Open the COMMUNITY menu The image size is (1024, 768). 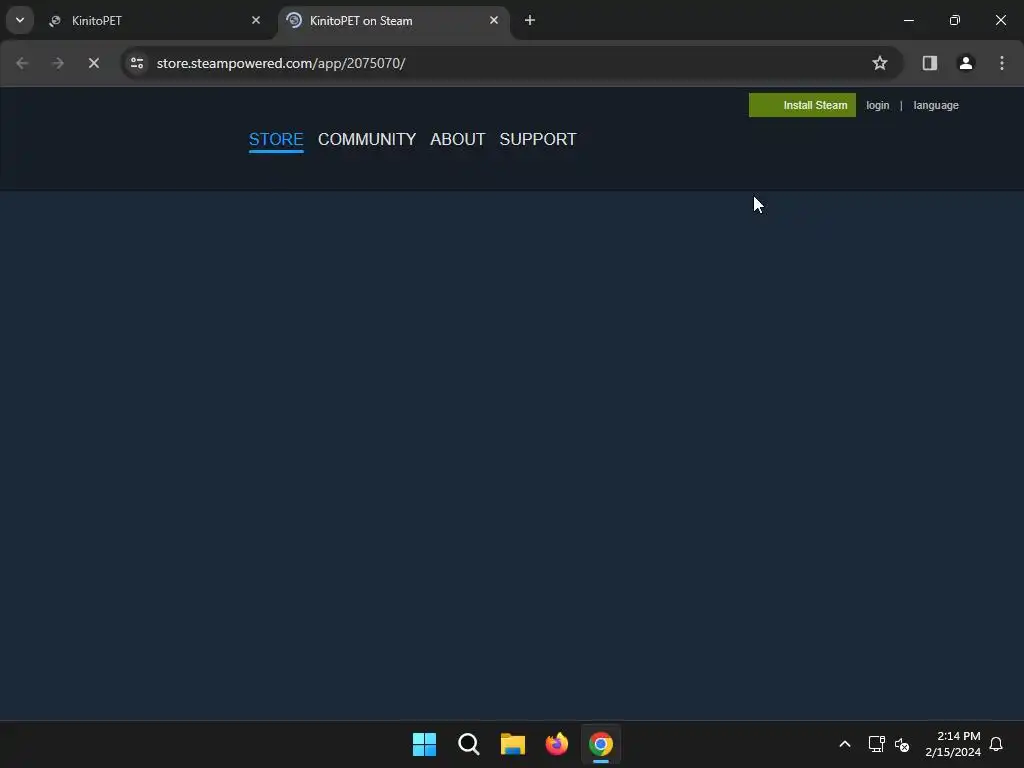(367, 139)
